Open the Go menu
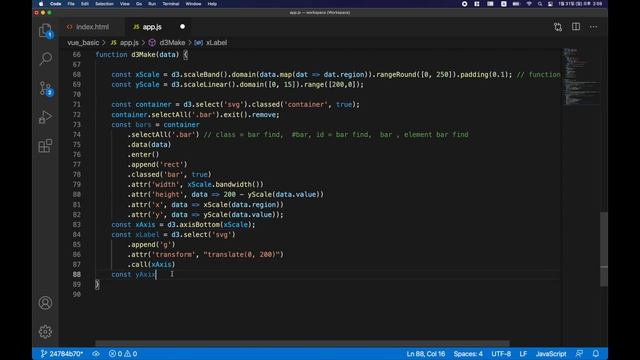The image size is (640, 360). pos(139,4)
